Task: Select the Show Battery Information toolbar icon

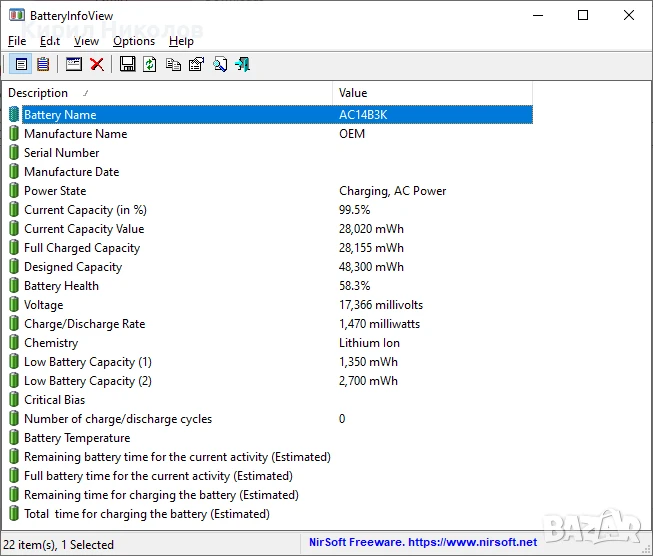Action: click(21, 65)
